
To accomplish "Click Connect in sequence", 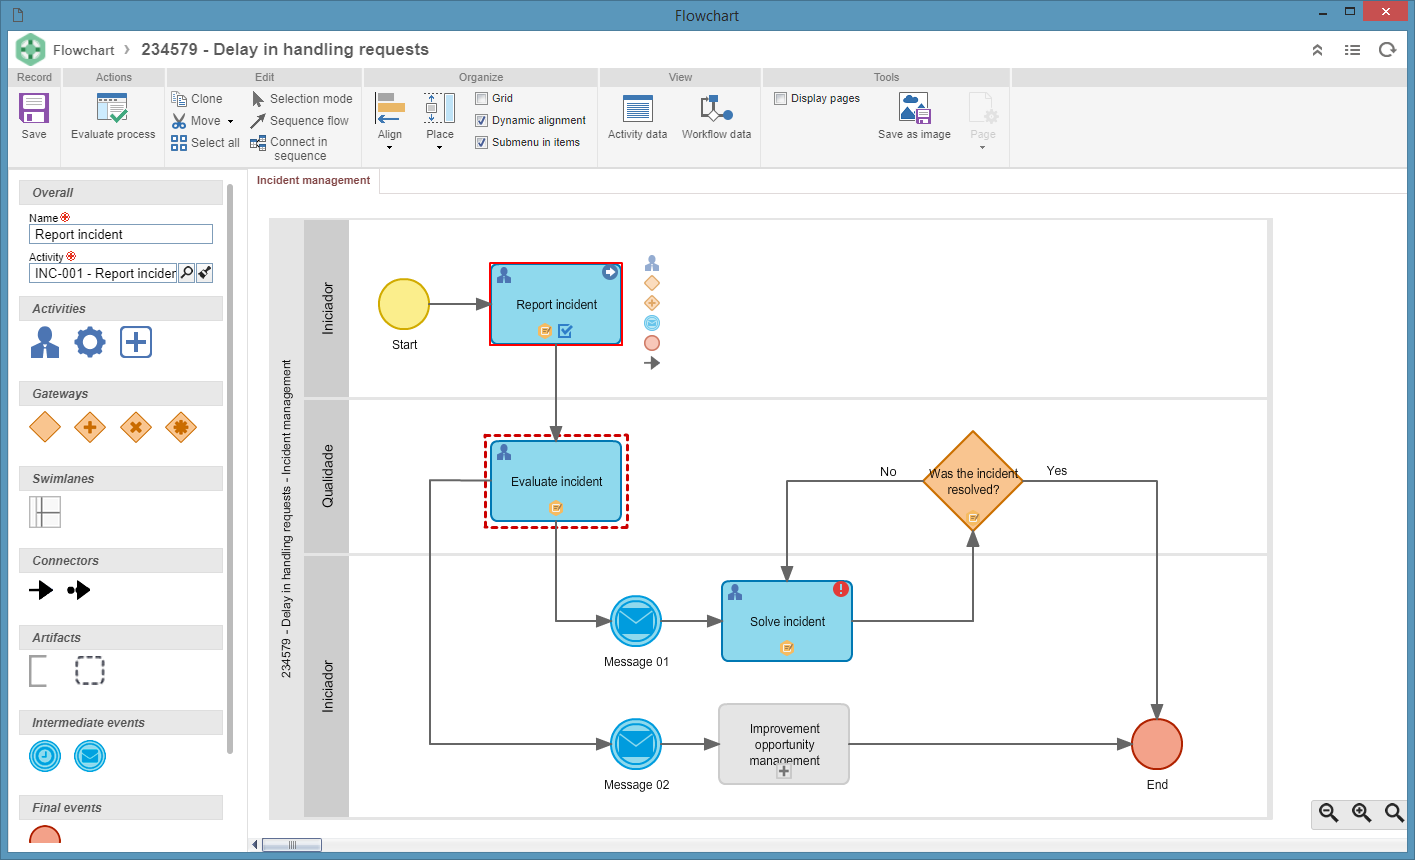I will (x=290, y=149).
